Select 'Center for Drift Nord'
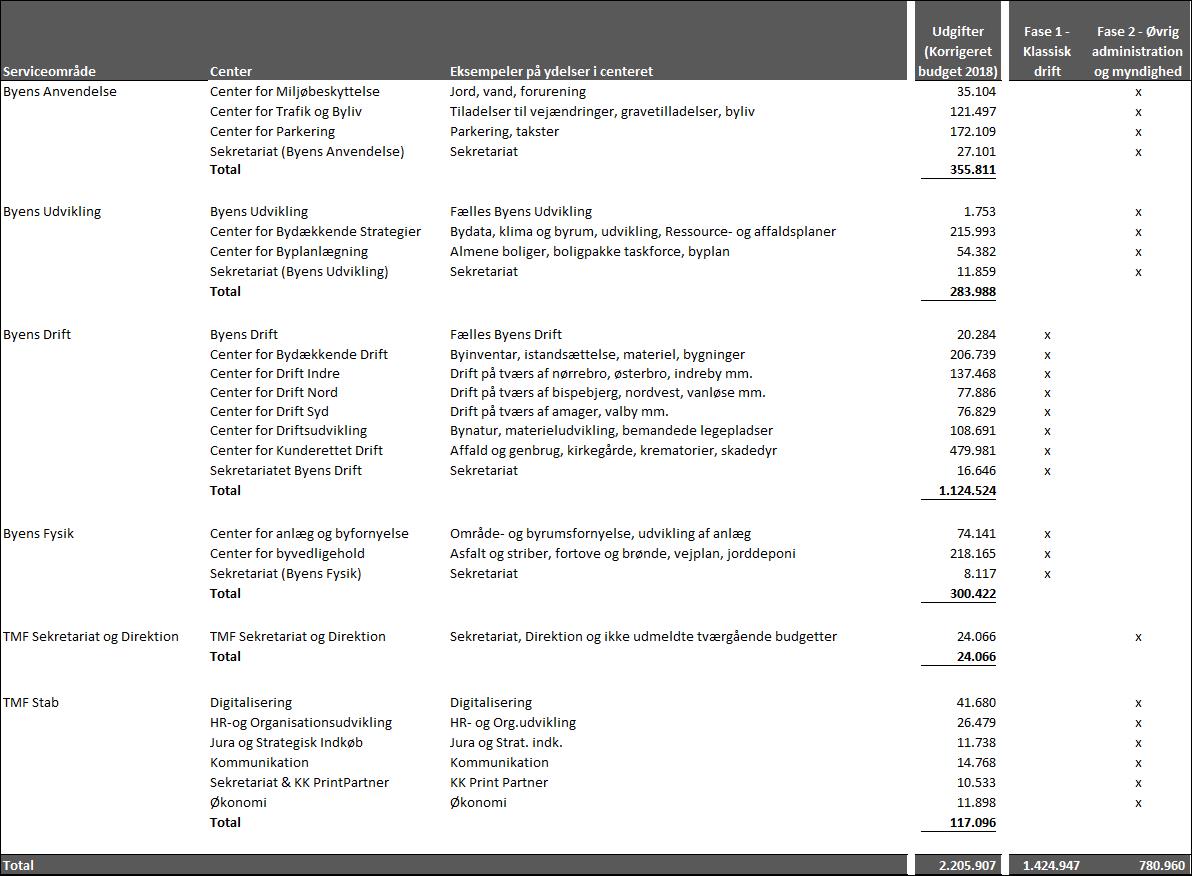 point(274,392)
